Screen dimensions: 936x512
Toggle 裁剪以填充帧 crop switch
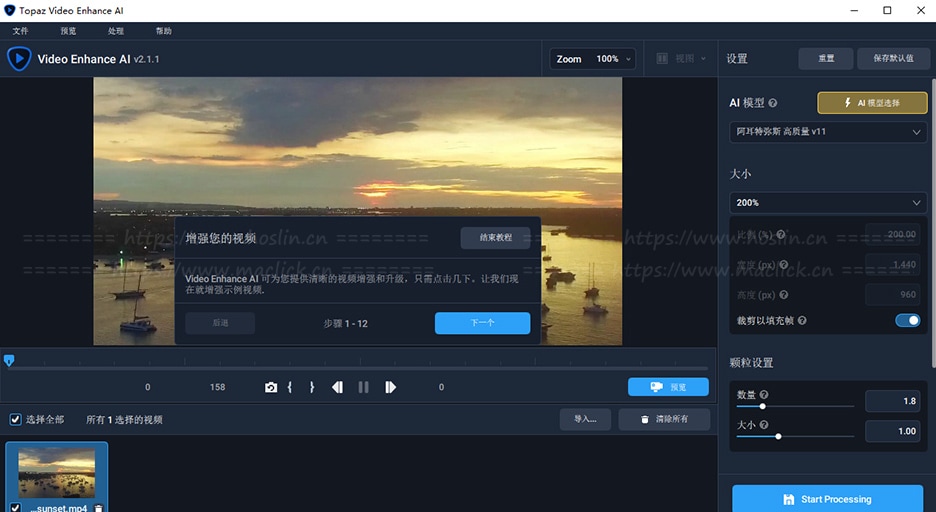point(907,320)
